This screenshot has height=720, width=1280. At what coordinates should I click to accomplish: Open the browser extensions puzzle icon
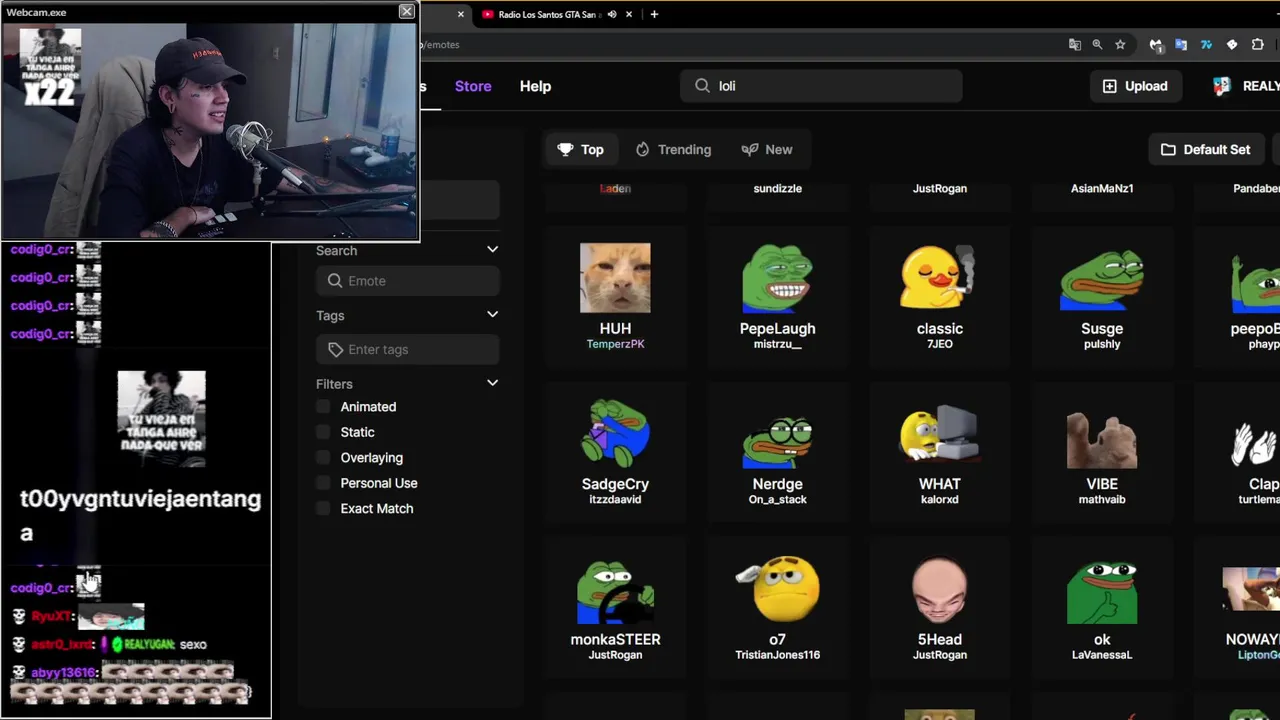[x=1257, y=44]
